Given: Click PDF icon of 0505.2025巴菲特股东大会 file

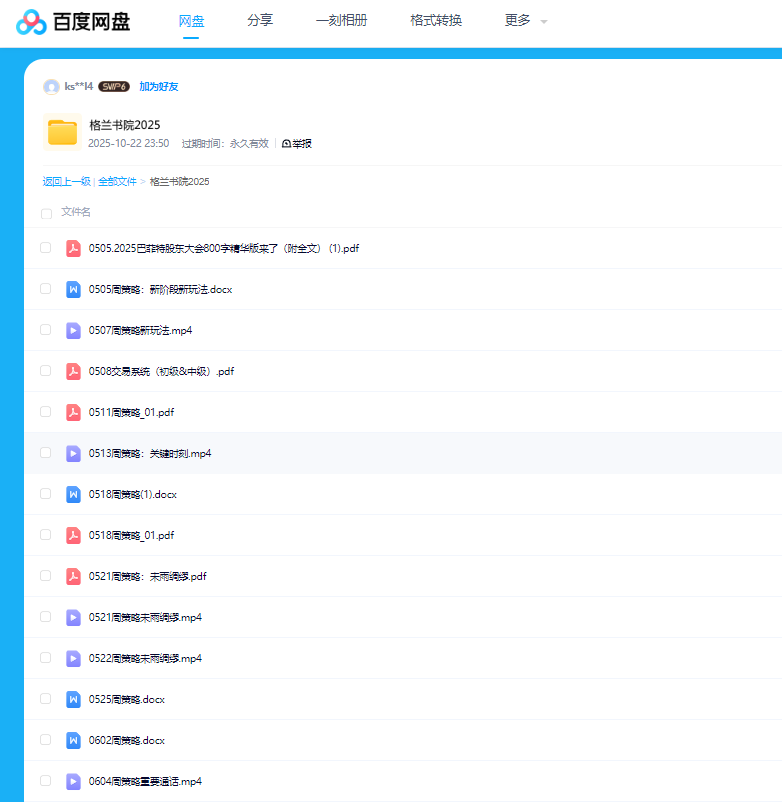Looking at the screenshot, I should click(x=73, y=249).
